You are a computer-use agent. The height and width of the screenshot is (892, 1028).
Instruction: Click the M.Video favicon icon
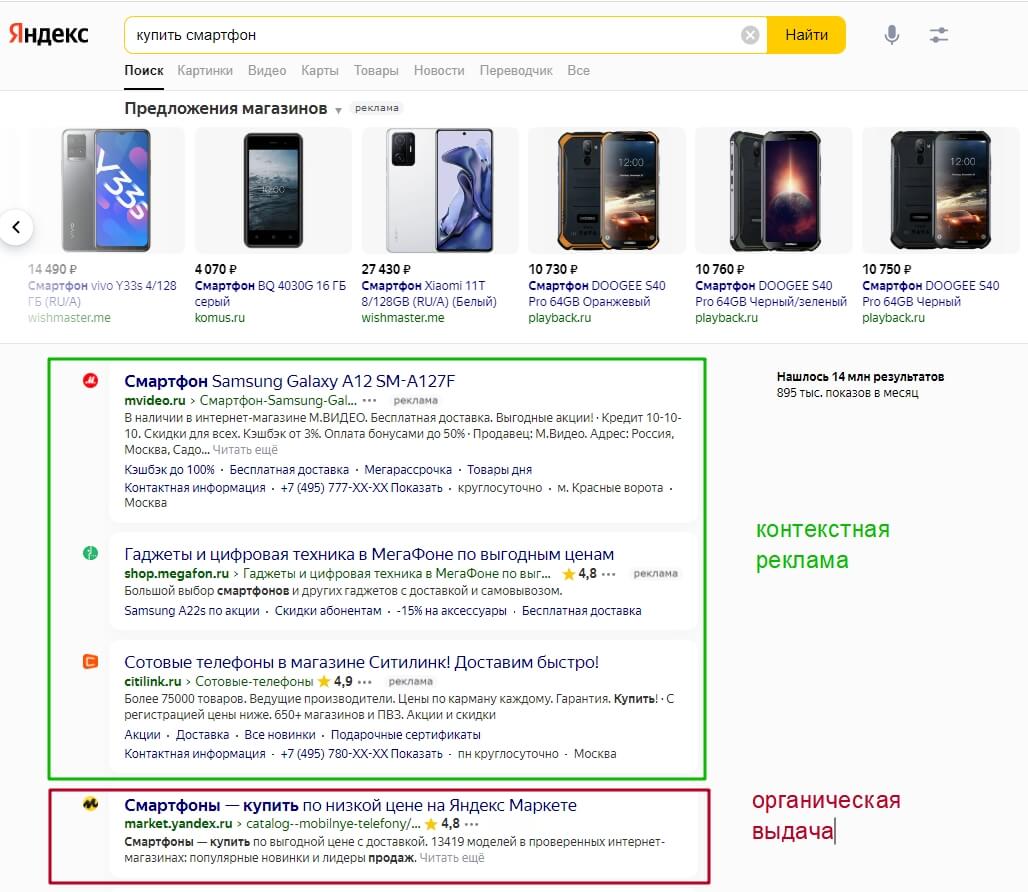[90, 381]
